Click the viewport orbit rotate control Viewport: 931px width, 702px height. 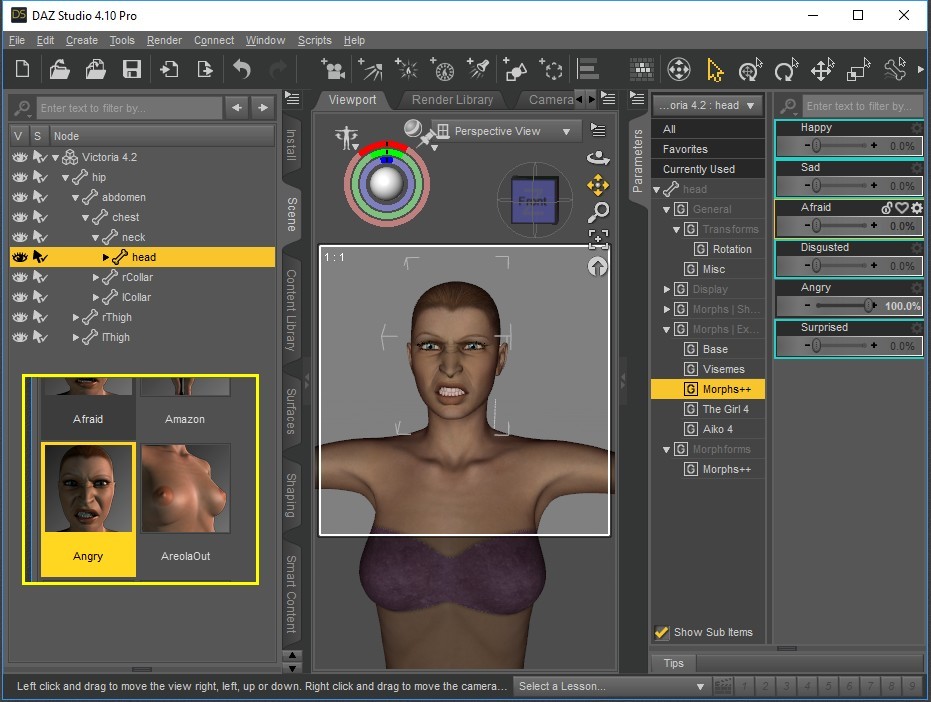[x=598, y=158]
